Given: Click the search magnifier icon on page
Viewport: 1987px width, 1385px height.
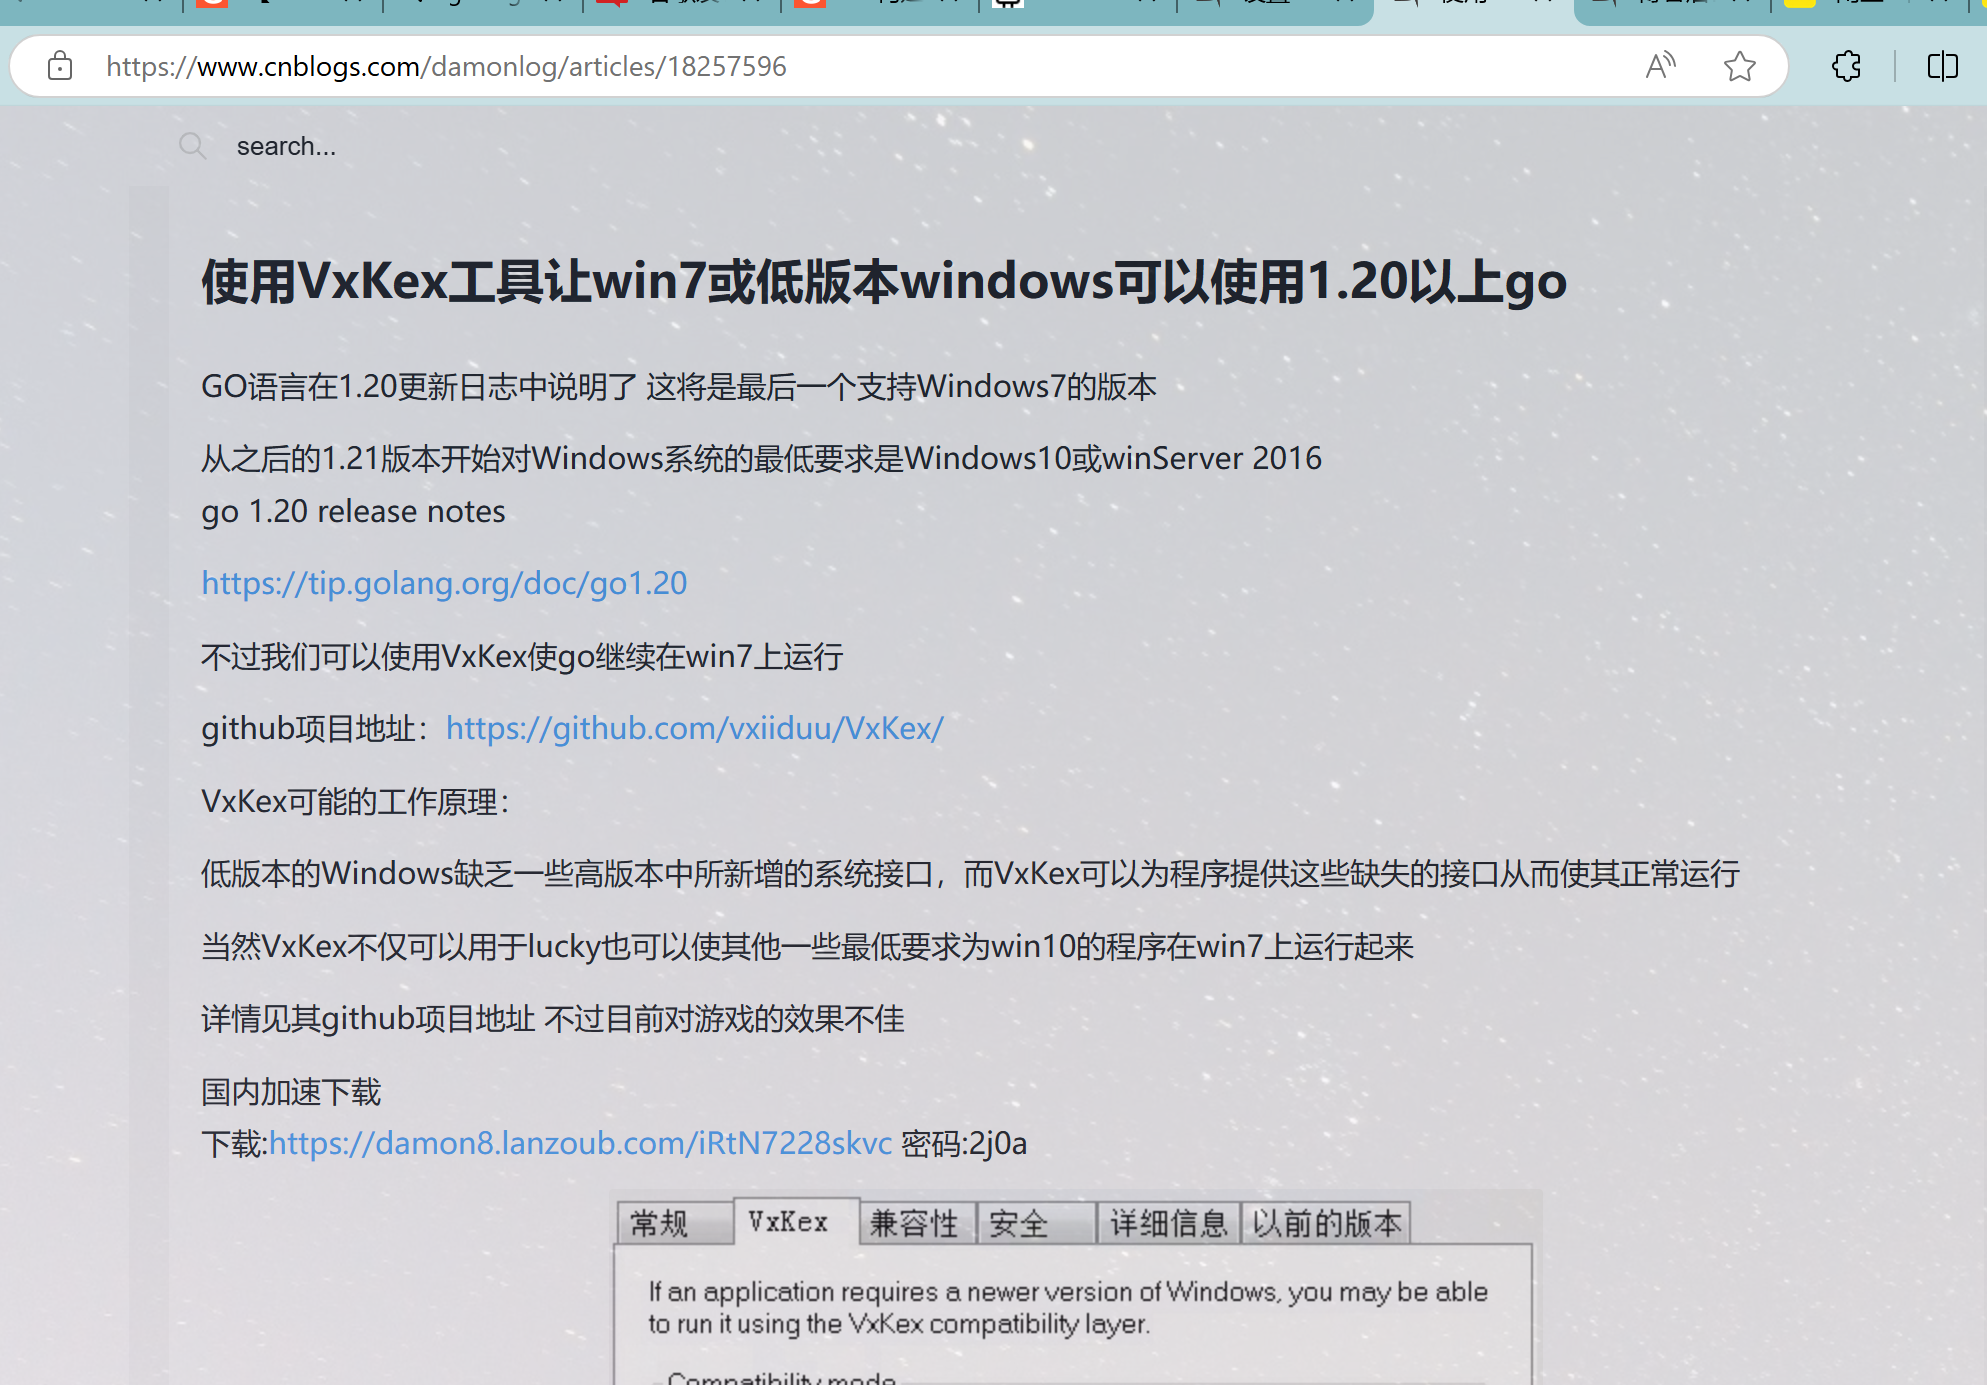Looking at the screenshot, I should (190, 147).
